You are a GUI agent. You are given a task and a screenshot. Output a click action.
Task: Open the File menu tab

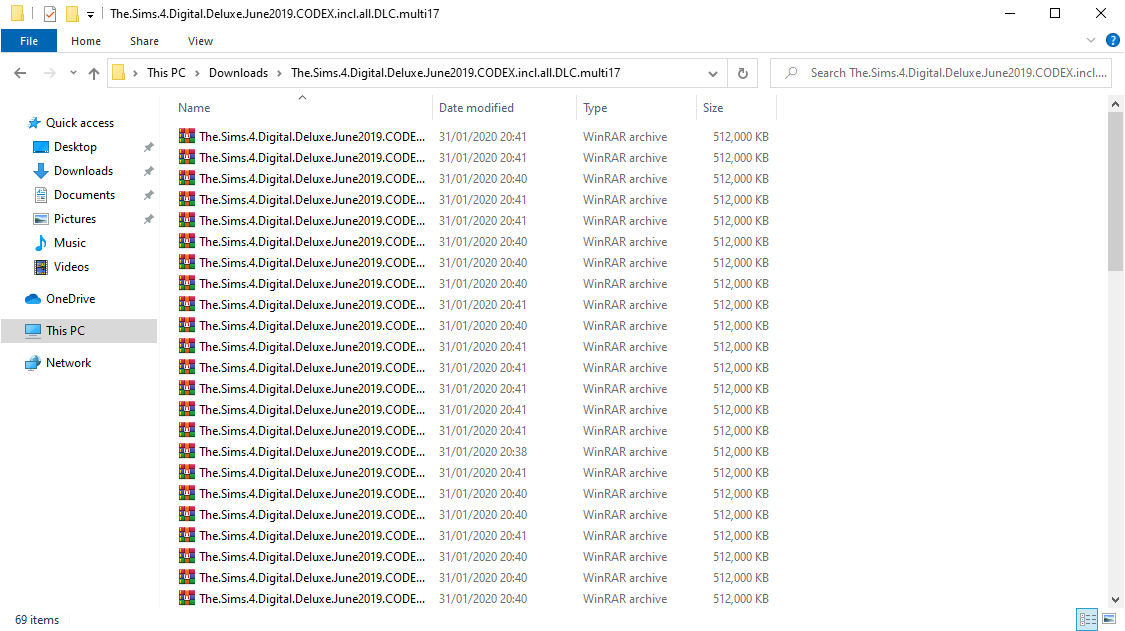pyautogui.click(x=29, y=41)
